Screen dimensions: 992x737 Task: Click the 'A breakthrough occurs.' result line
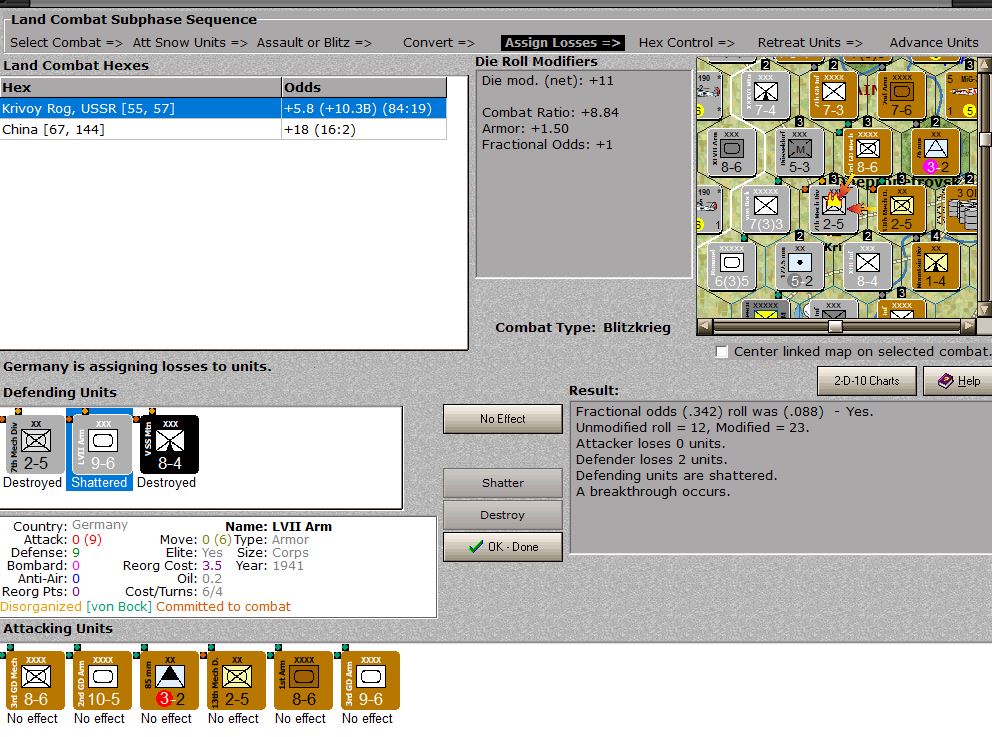click(x=653, y=492)
